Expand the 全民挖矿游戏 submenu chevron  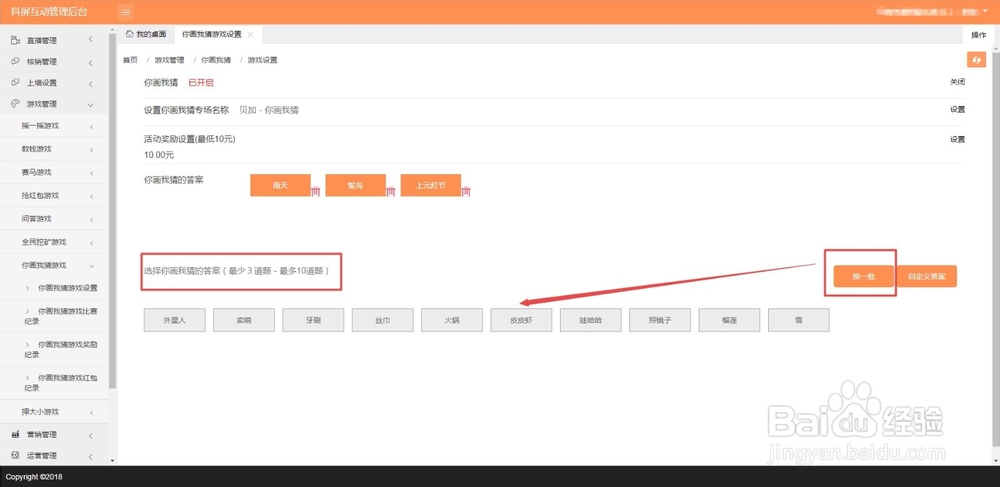point(91,243)
